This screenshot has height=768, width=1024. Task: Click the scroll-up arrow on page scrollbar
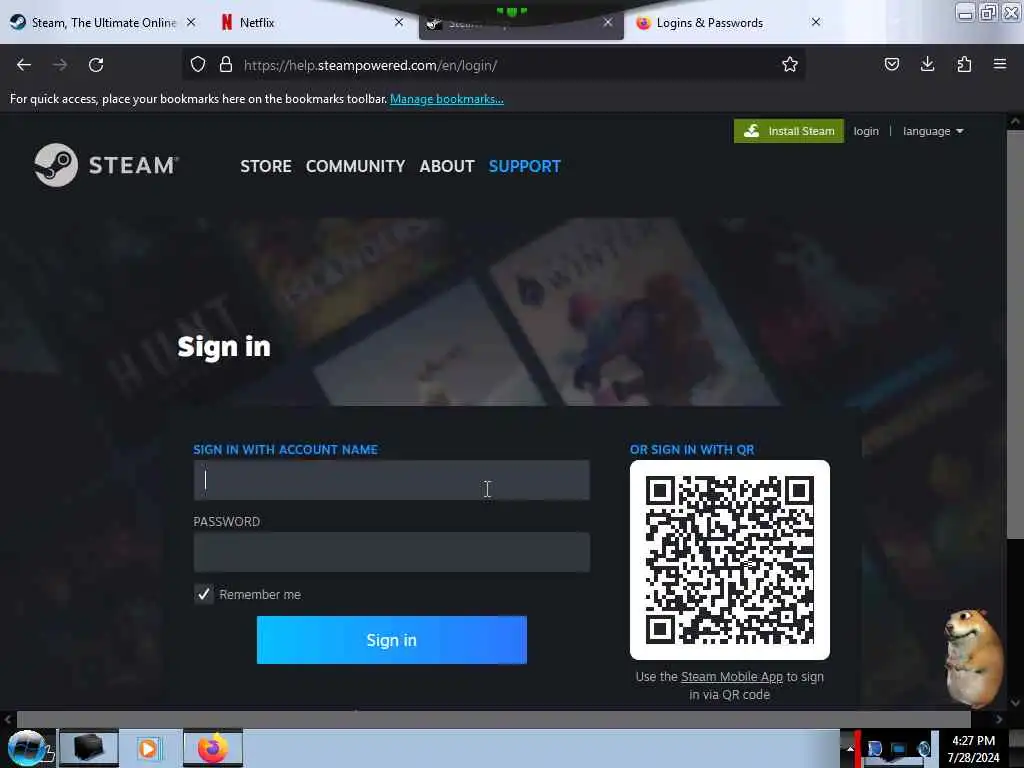click(x=1014, y=121)
